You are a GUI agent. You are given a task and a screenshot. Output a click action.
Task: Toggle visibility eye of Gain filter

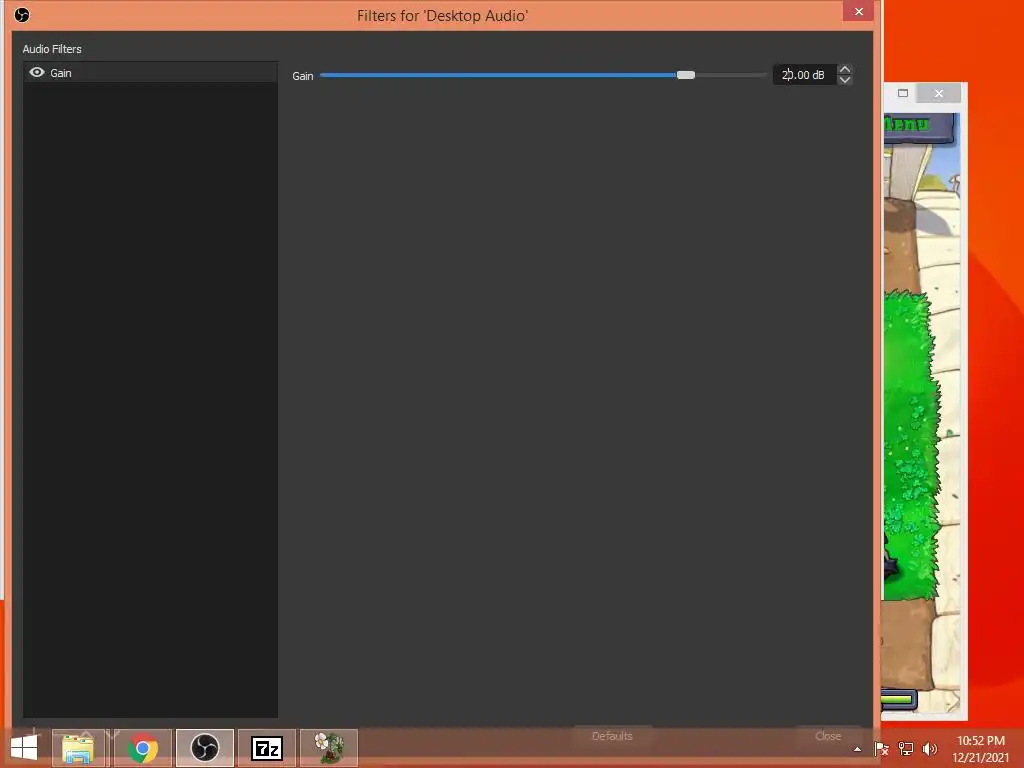pos(37,72)
